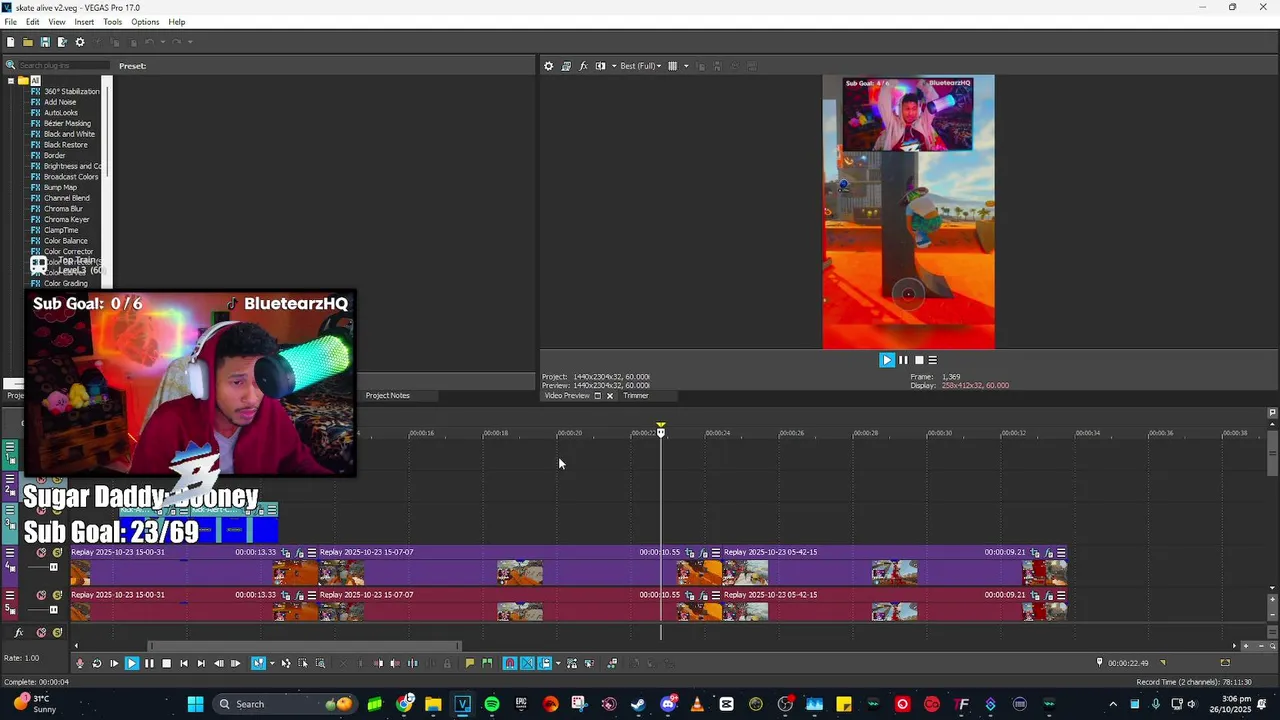The width and height of the screenshot is (1280, 720).
Task: Click the Overlays grid icon in preview
Action: (673, 66)
